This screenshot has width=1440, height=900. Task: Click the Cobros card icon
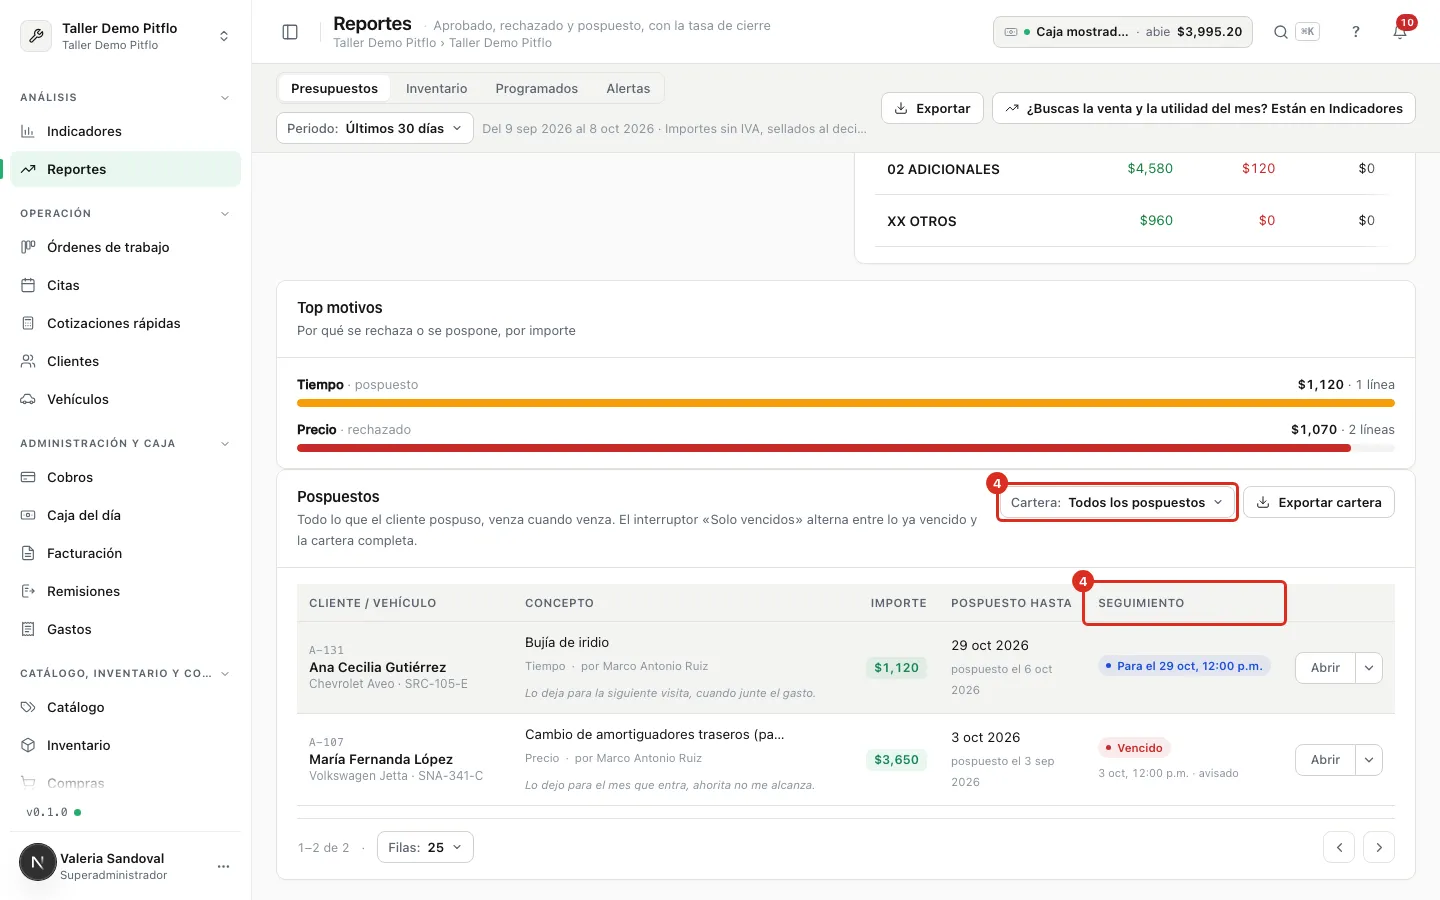click(28, 477)
